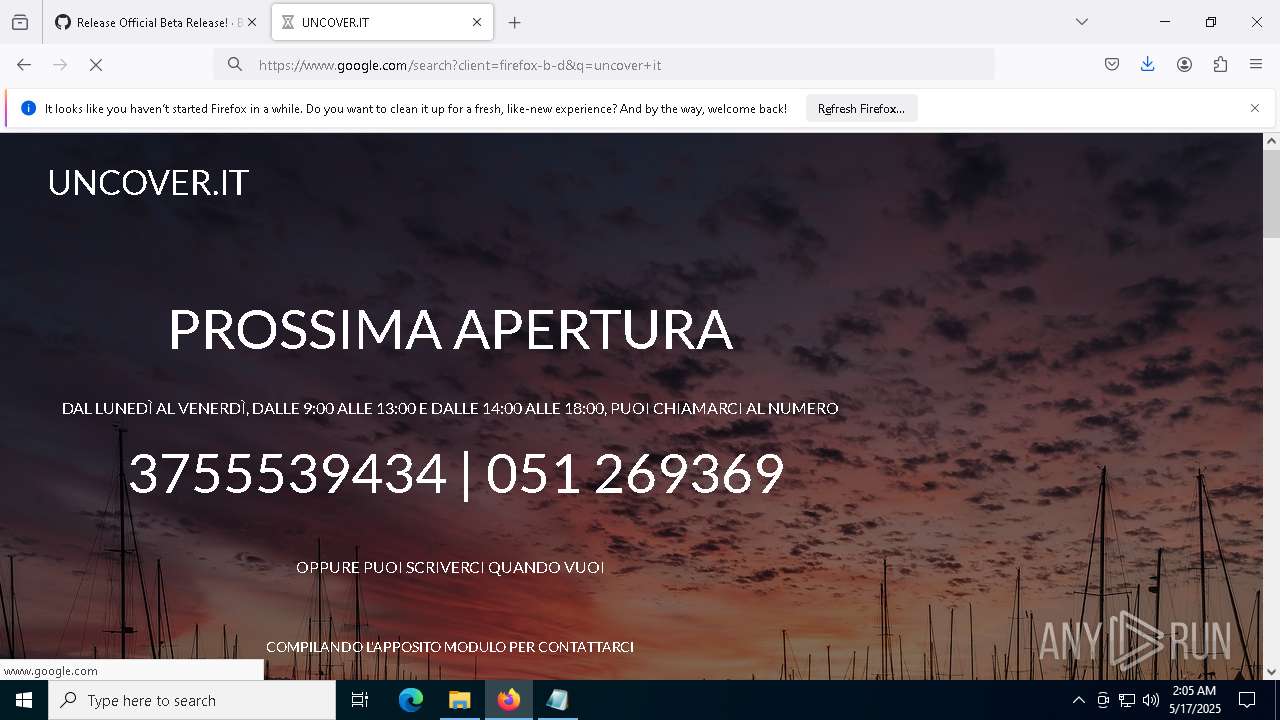Image resolution: width=1280 pixels, height=720 pixels.
Task: Go back to previous page
Action: (x=24, y=65)
